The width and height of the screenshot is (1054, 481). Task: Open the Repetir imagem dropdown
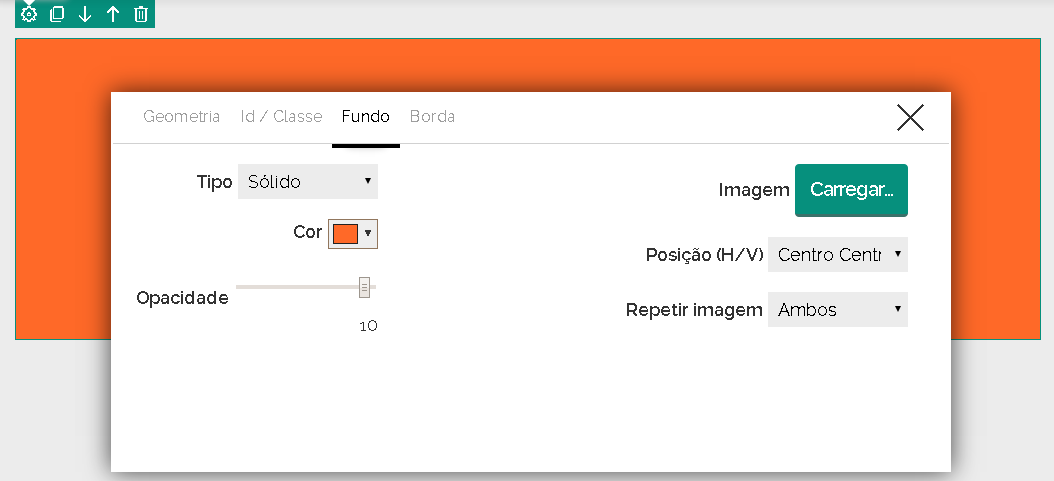pos(837,310)
